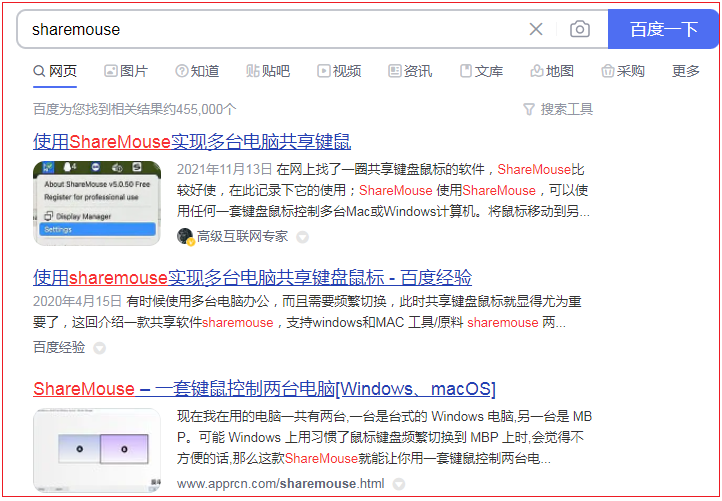722x501 pixels.
Task: Click the 2020年4月15日 date text
Action: click(77, 302)
